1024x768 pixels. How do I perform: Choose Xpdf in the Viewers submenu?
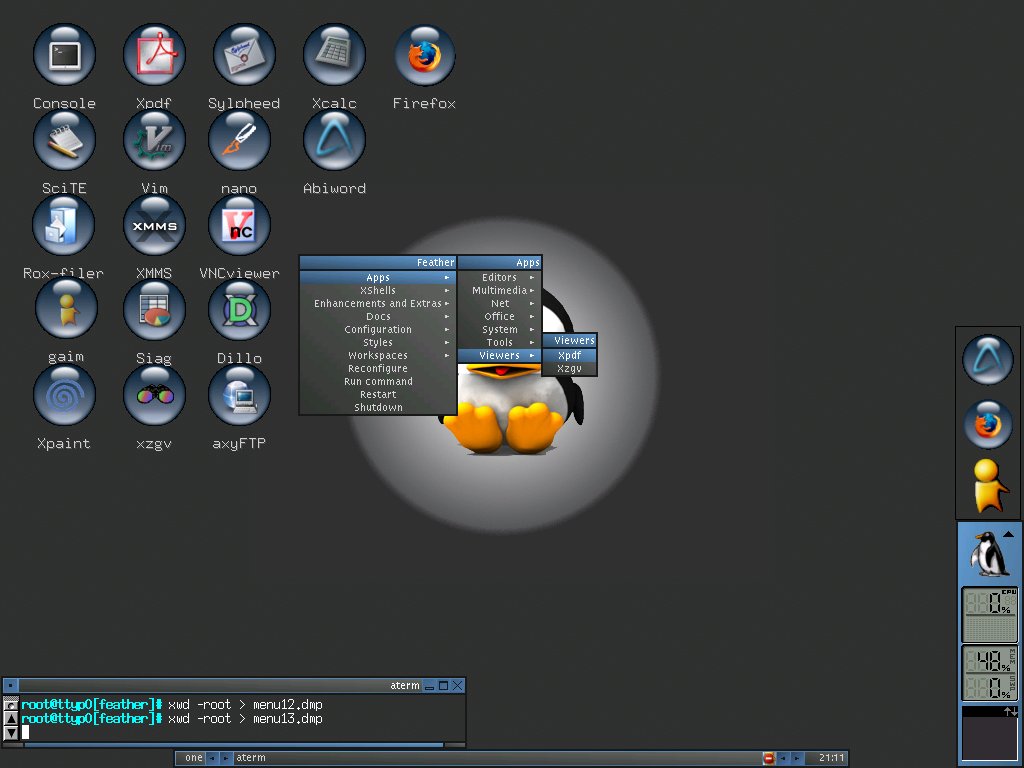coord(569,356)
